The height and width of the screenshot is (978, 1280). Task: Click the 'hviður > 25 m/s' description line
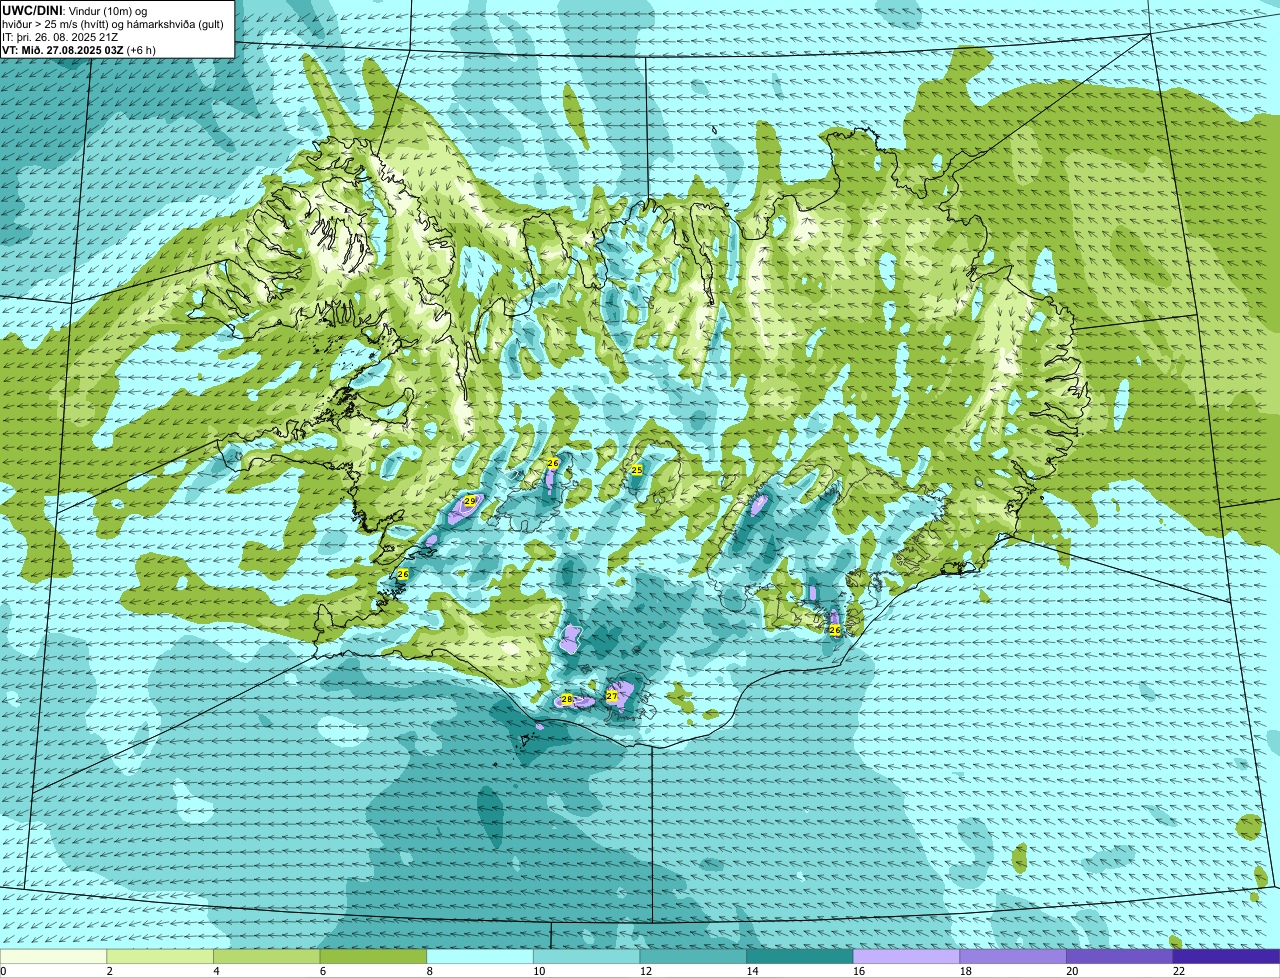(113, 24)
